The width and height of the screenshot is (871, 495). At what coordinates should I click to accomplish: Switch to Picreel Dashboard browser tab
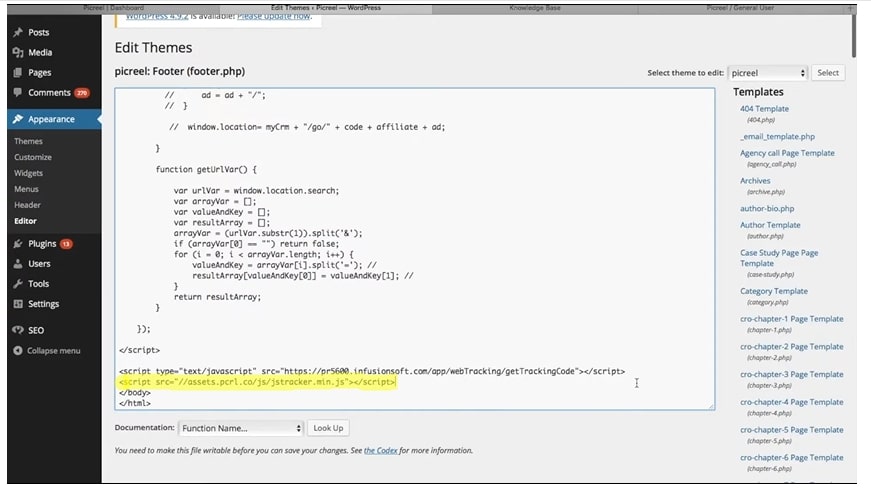[x=113, y=8]
